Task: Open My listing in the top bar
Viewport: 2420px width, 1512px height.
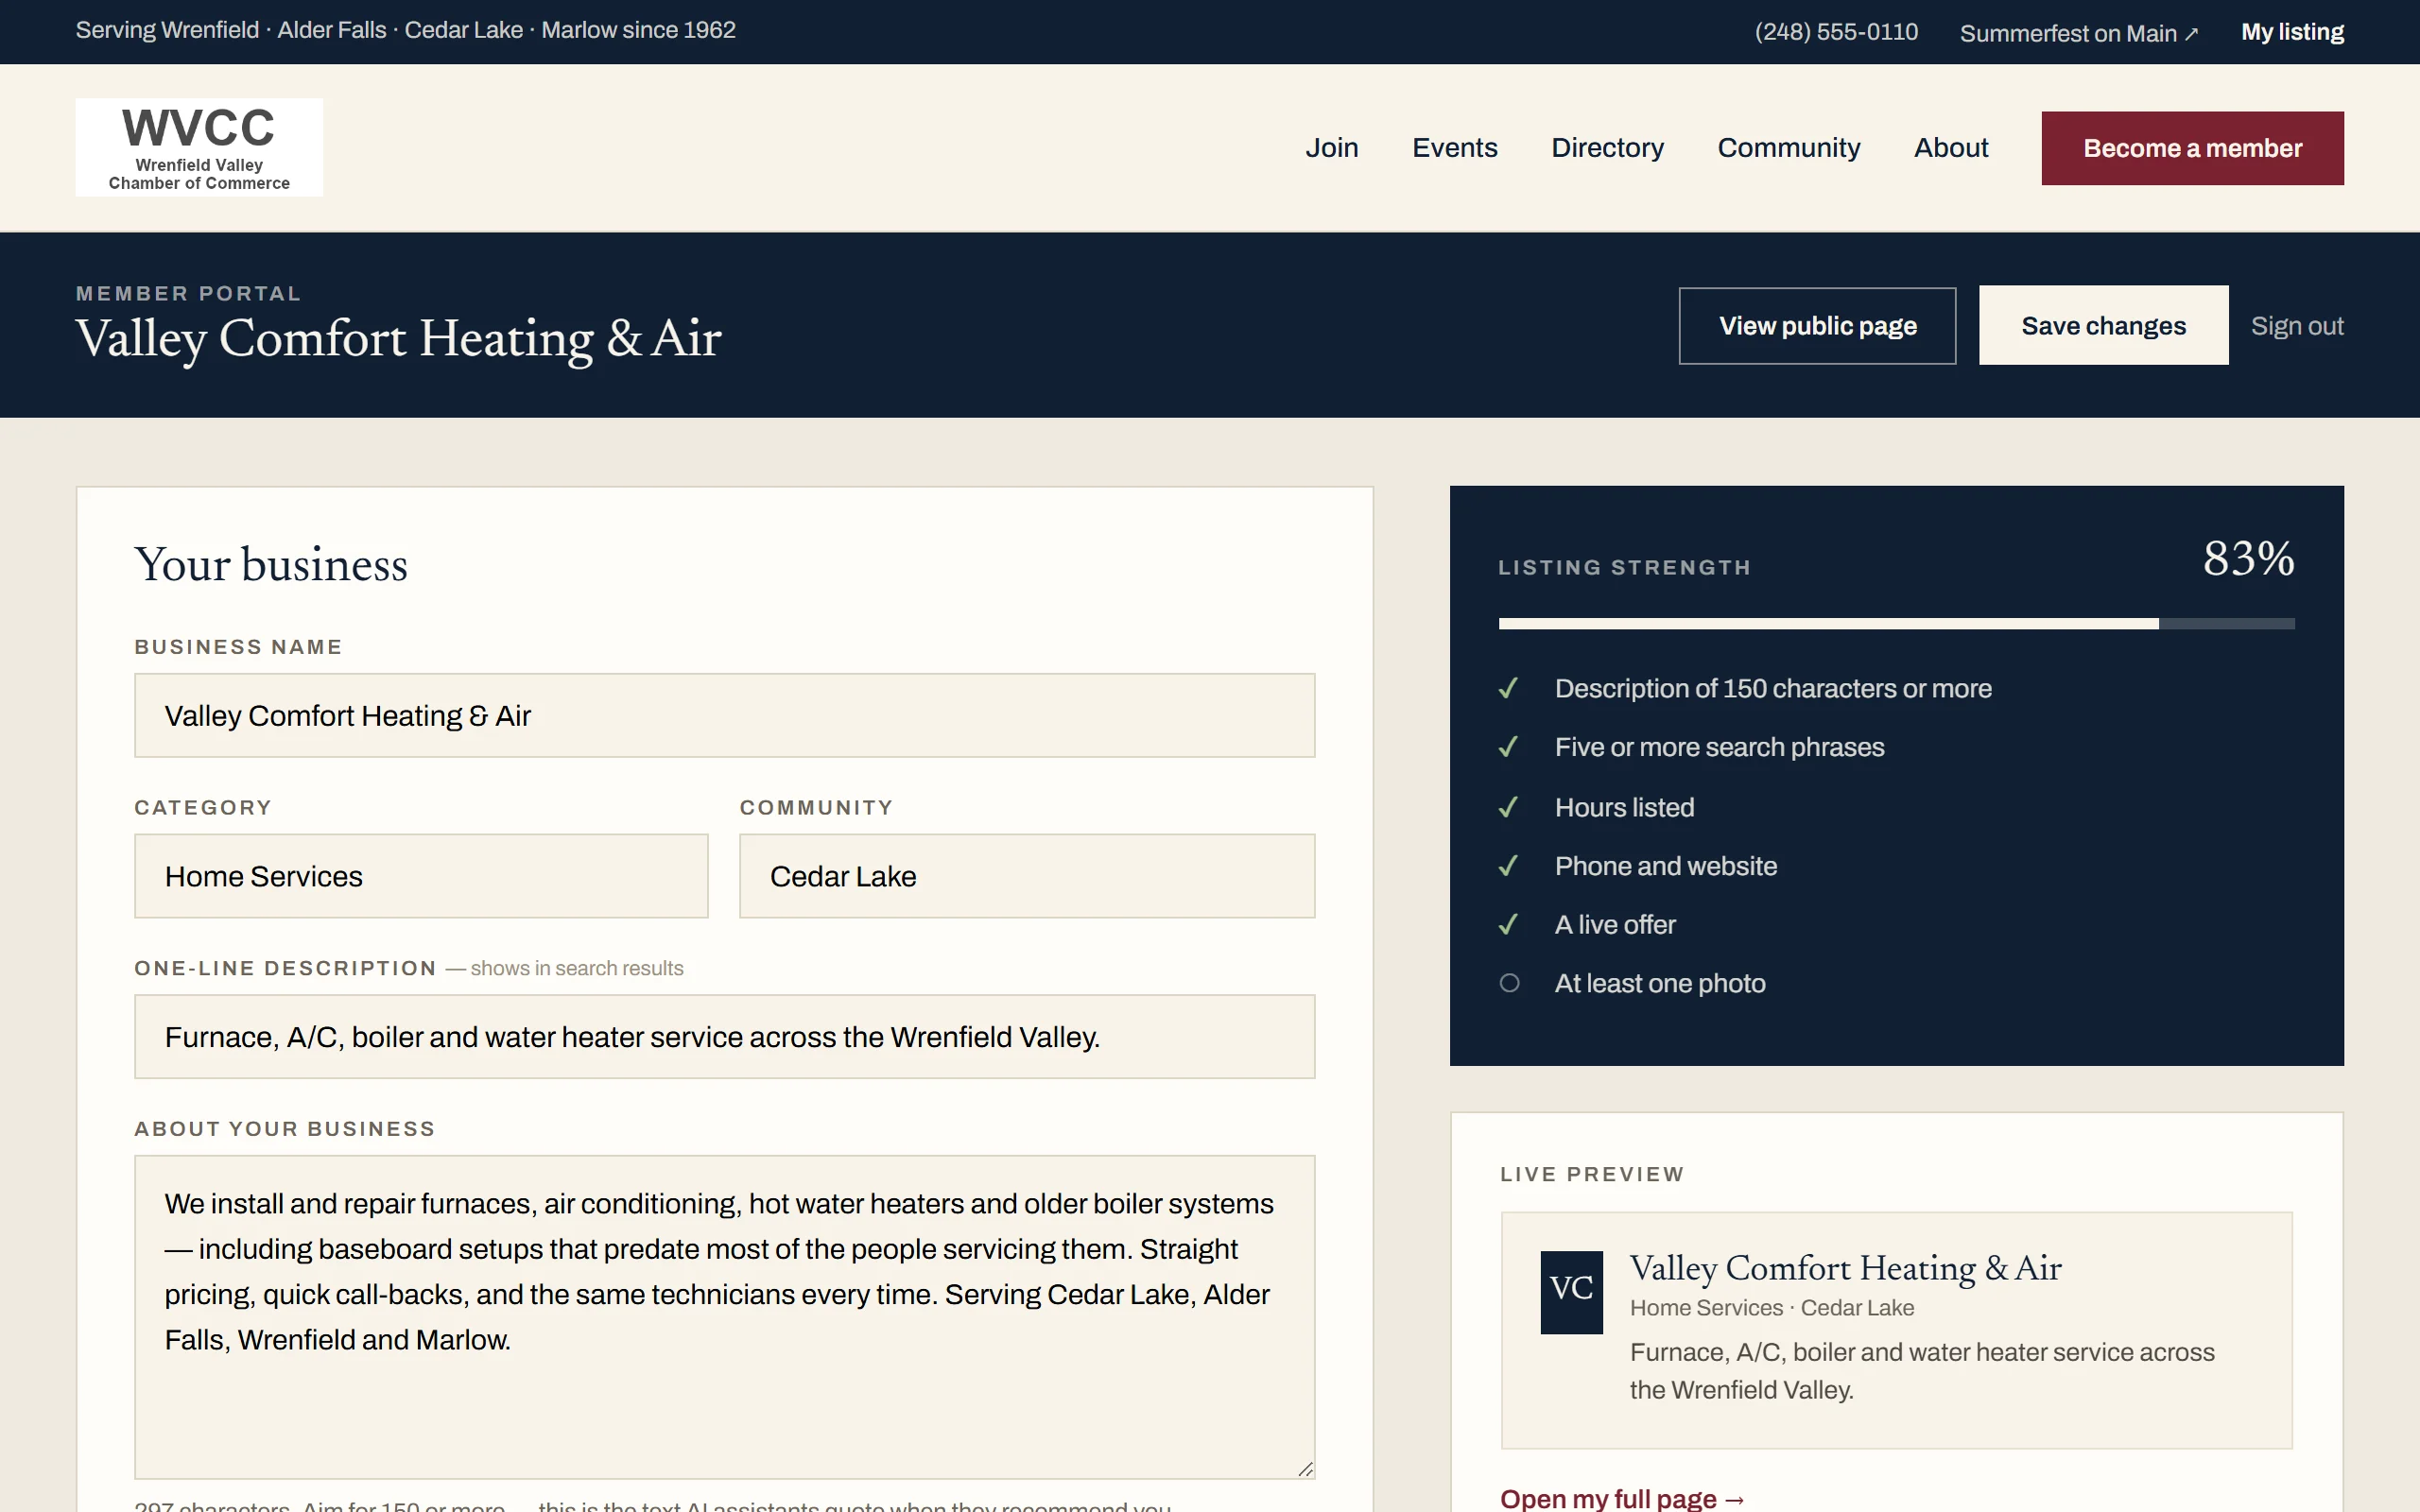Action: coord(2292,32)
